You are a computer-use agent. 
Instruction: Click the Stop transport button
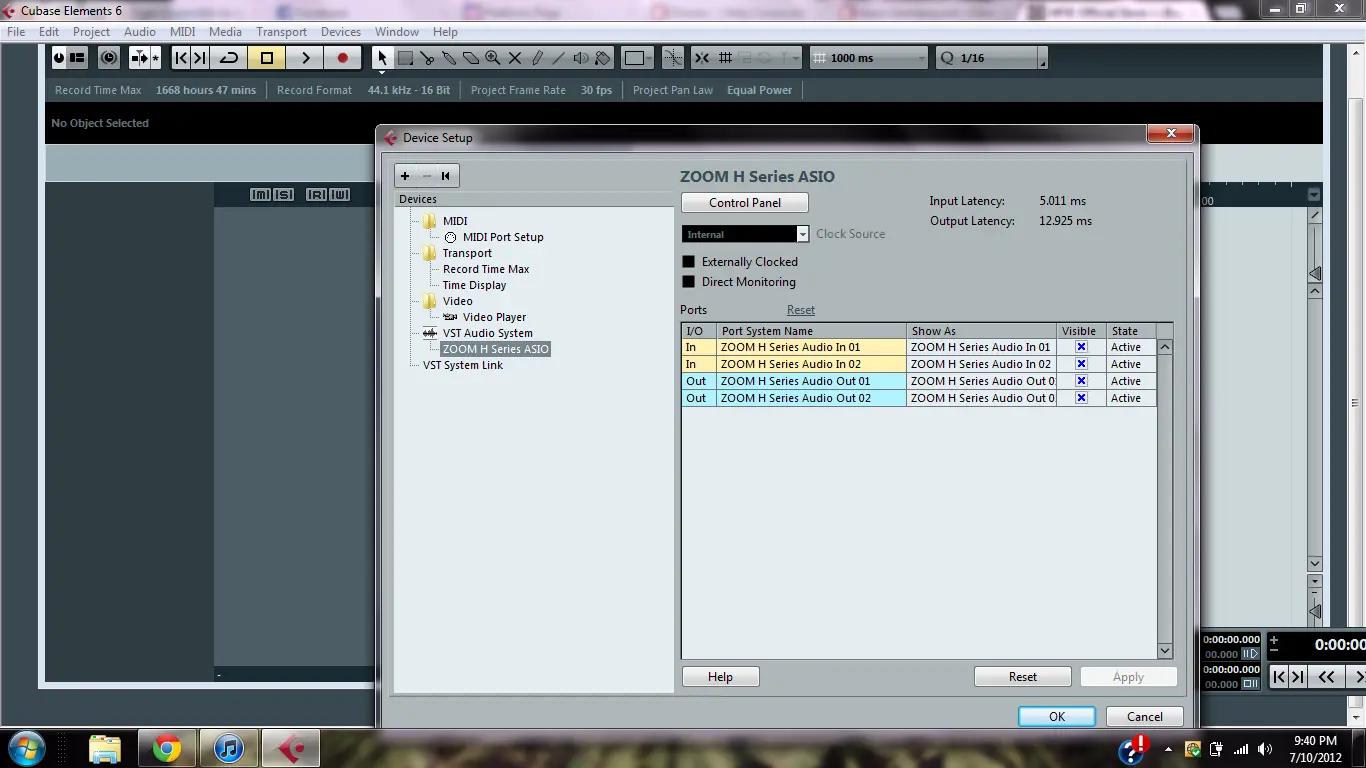tap(267, 58)
